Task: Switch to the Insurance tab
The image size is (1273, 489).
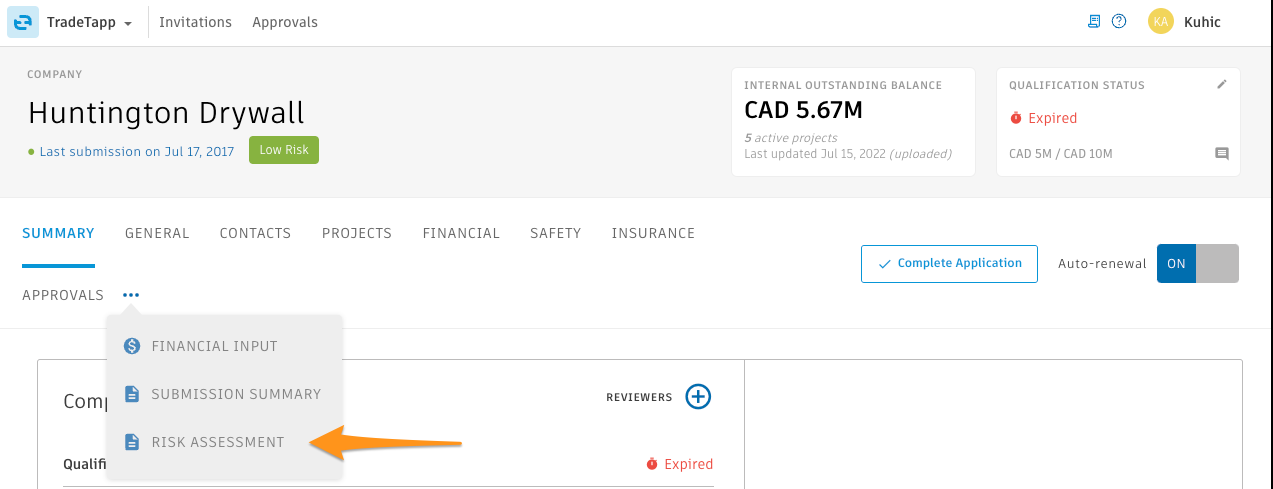Action: (653, 233)
